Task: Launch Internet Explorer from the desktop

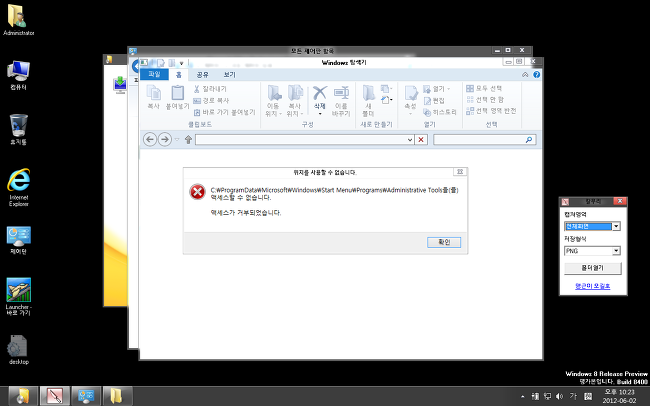Action: [19, 187]
